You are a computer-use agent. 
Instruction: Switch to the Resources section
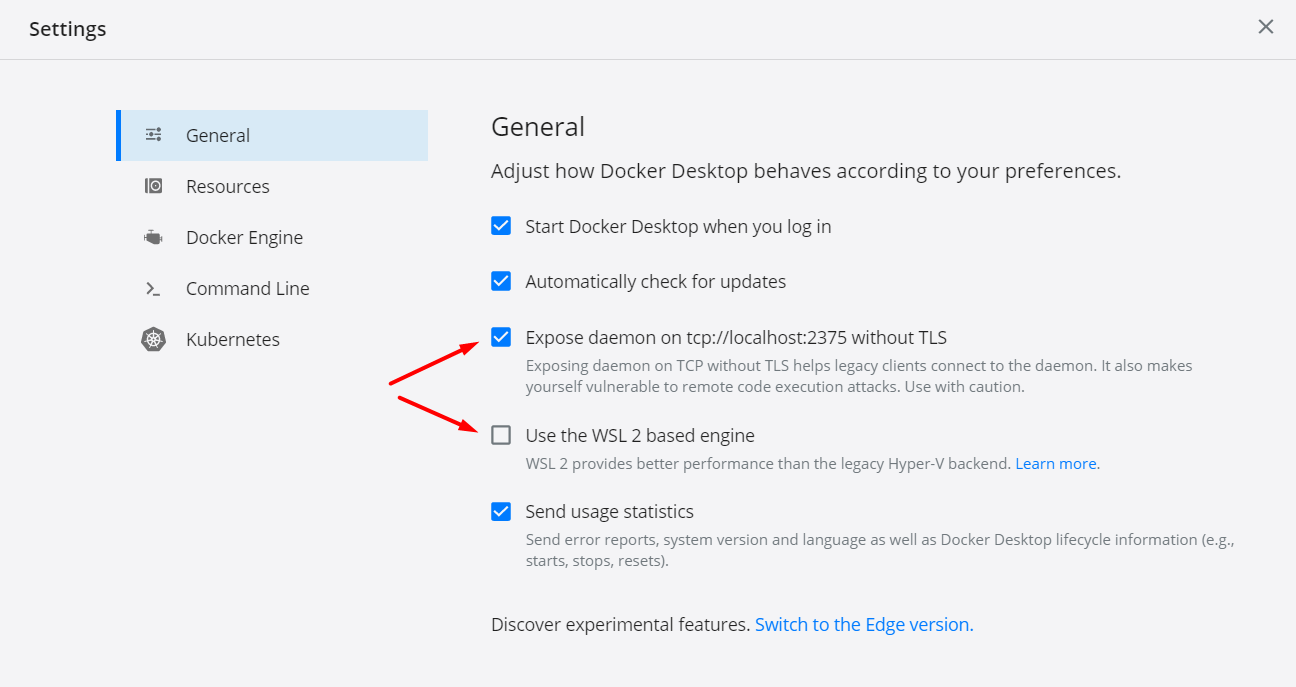point(272,186)
